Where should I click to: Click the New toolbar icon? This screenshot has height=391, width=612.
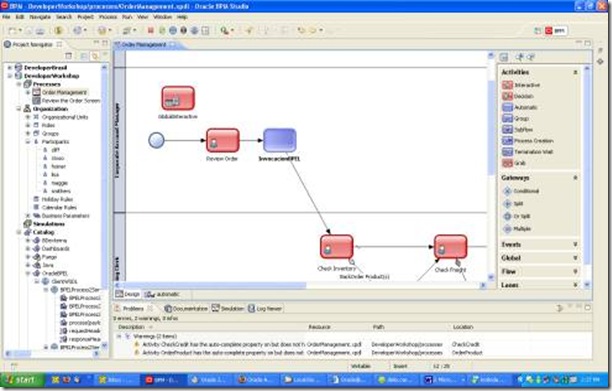[12, 30]
